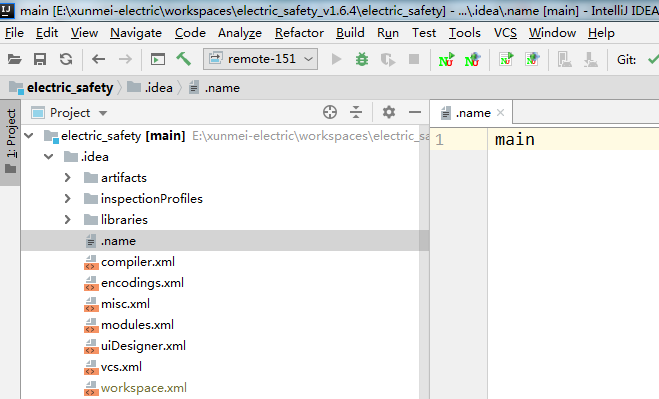Viewport: 659px width, 399px height.
Task: Open the Window menu
Action: coord(552,33)
